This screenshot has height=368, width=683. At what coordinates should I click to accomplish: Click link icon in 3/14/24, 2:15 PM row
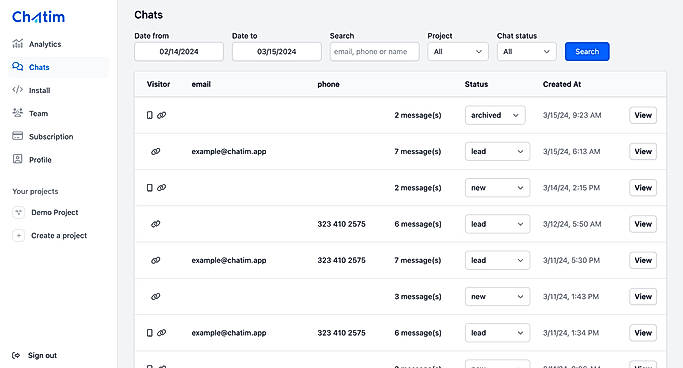click(162, 188)
